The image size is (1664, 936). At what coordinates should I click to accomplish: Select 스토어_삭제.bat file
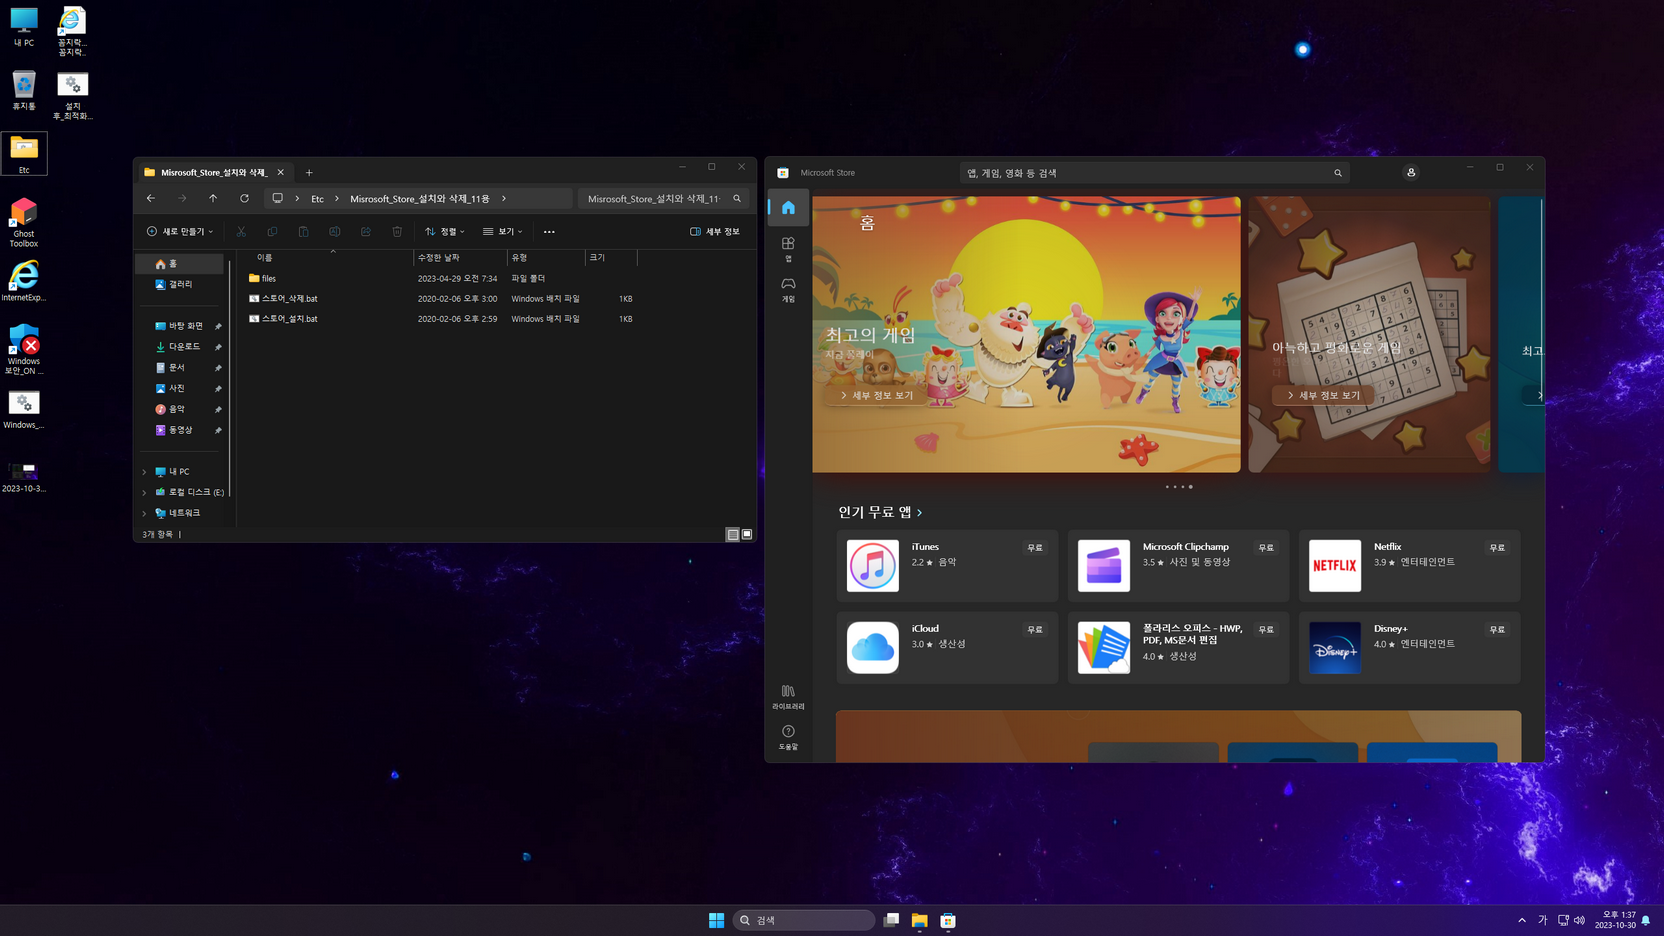[442, 298]
